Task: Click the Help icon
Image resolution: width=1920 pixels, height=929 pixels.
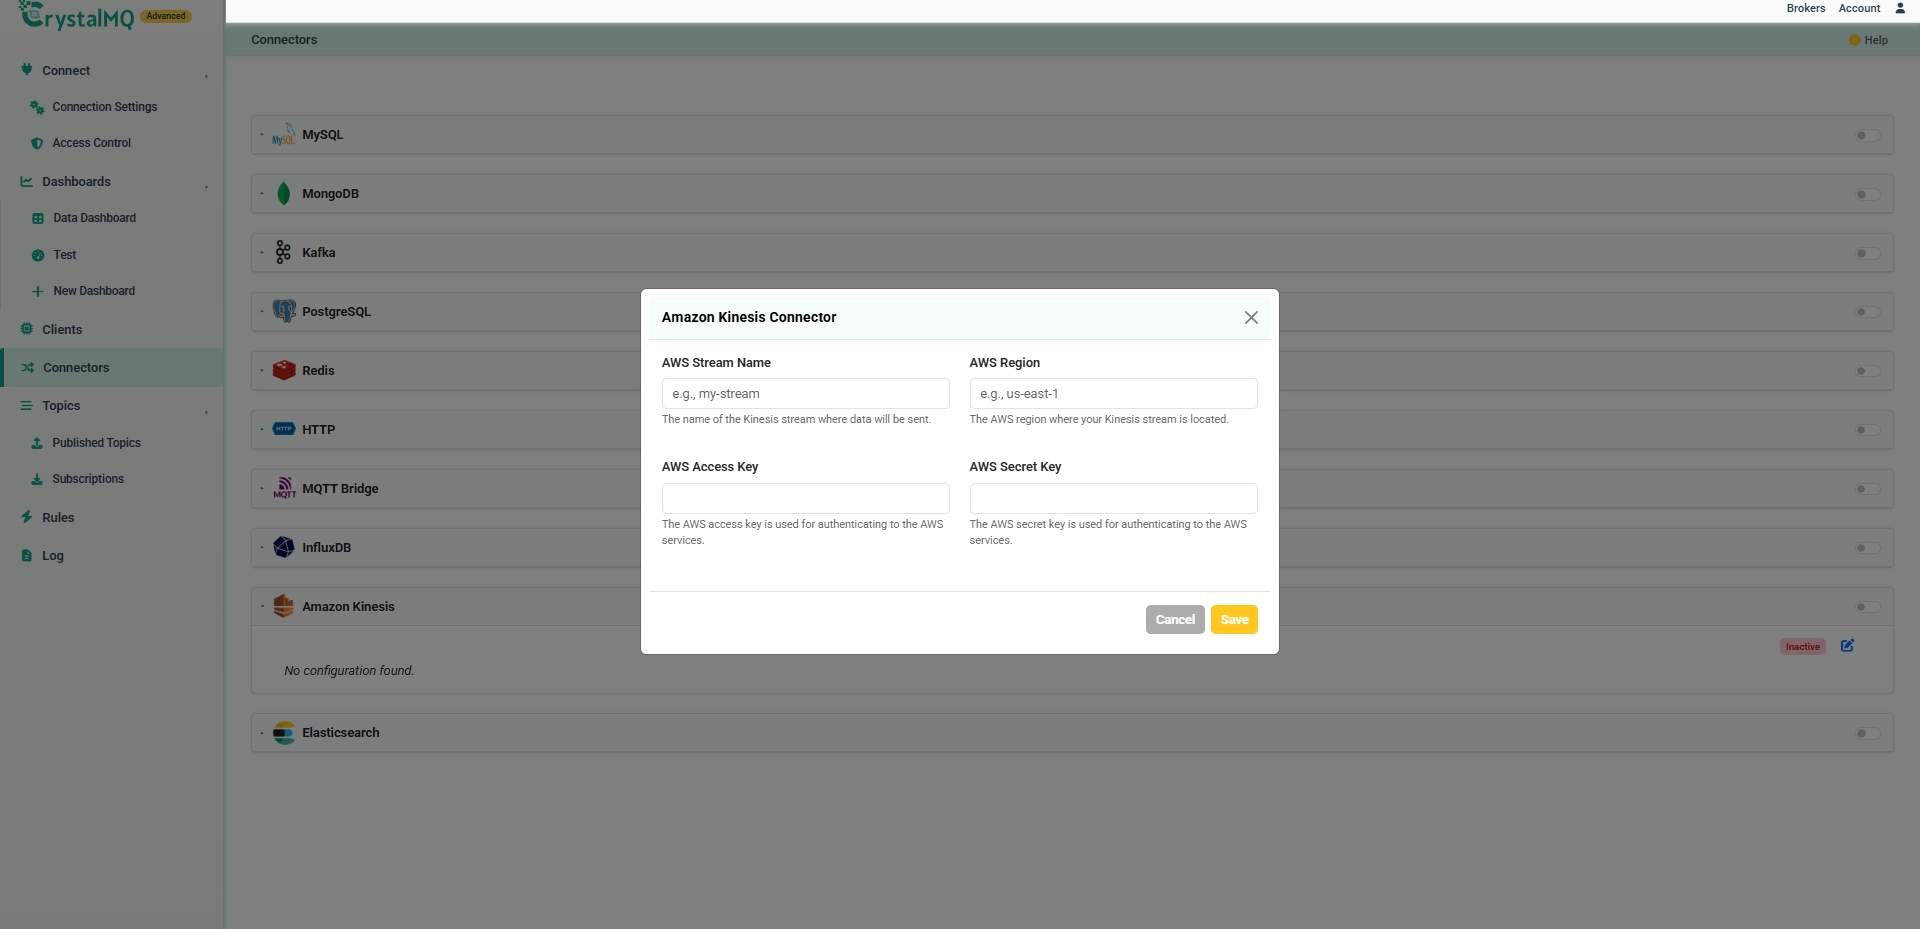Action: tap(1854, 40)
